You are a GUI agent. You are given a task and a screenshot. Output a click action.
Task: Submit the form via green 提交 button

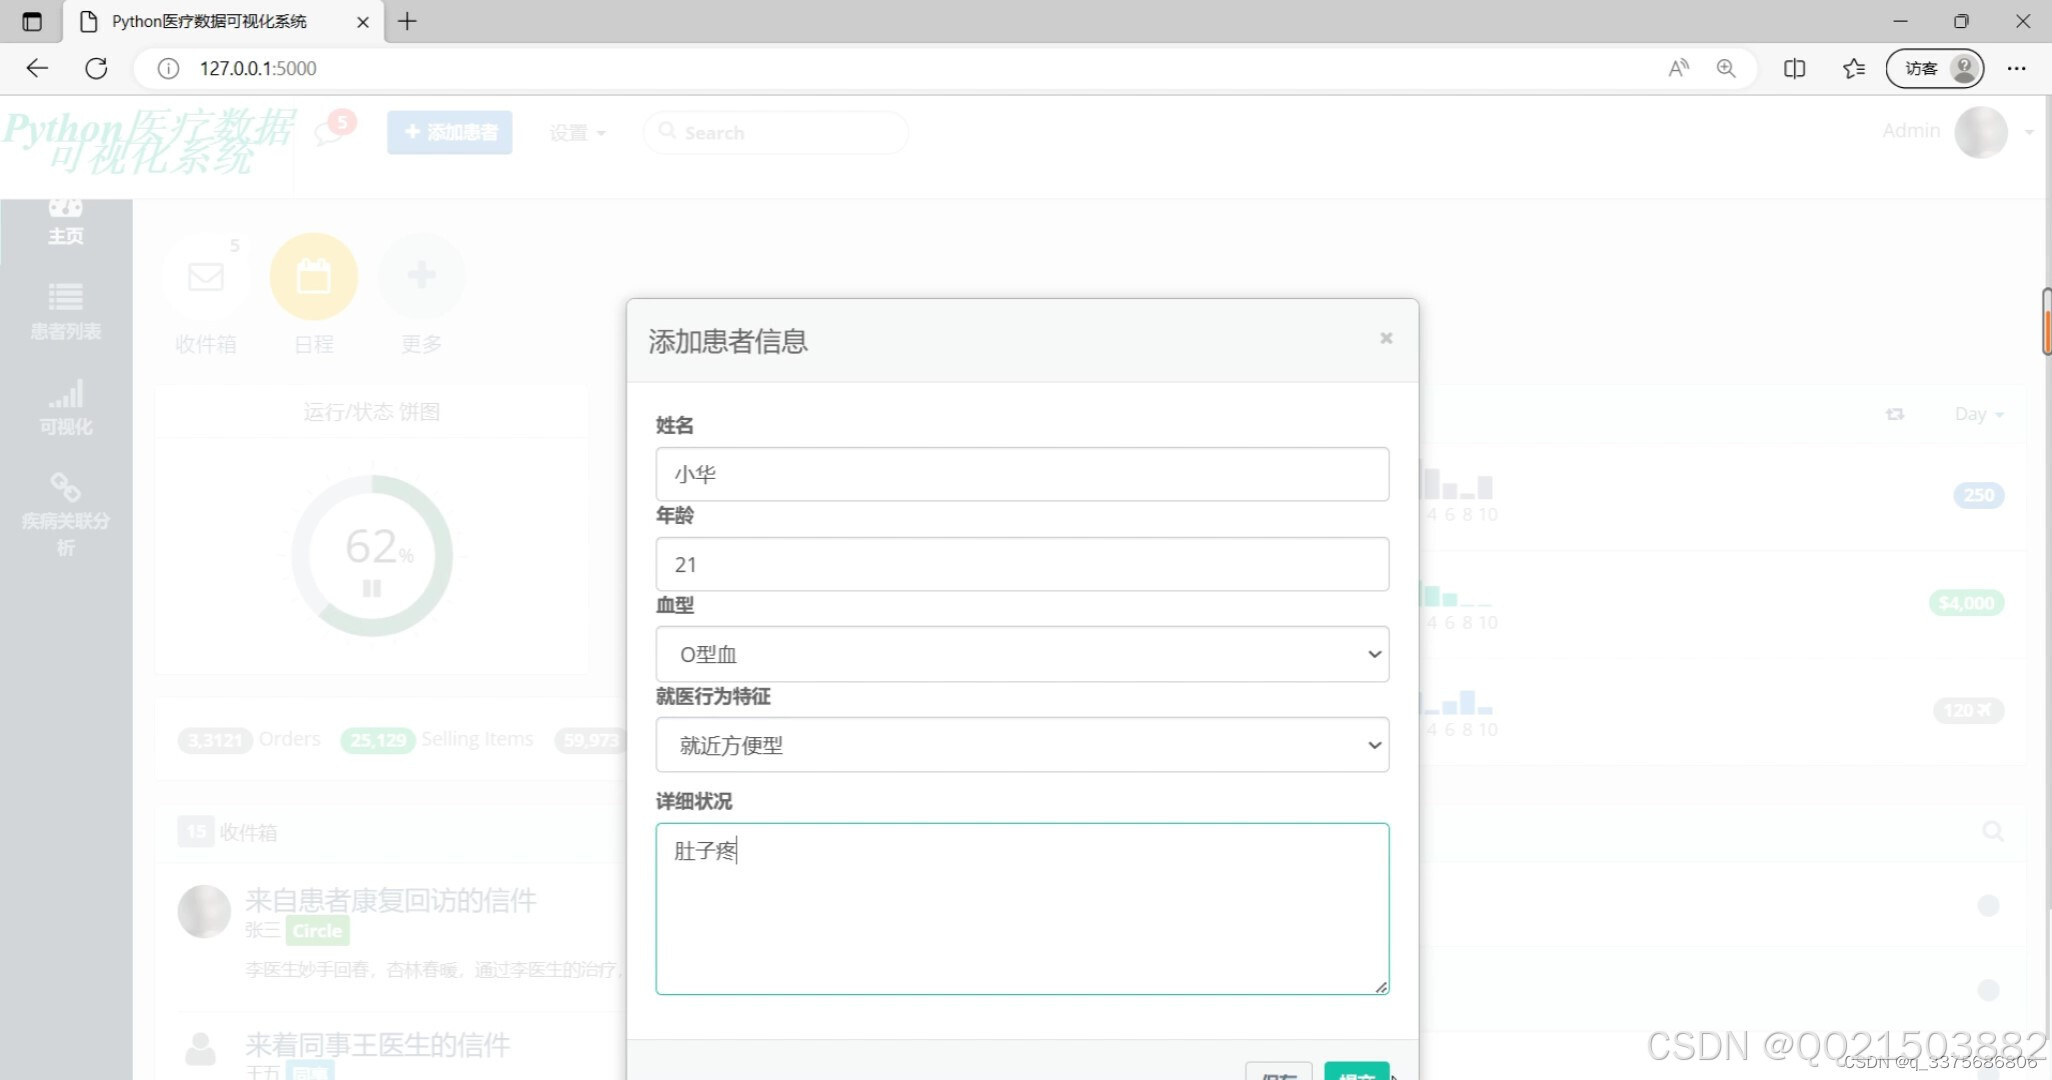click(x=1356, y=1074)
